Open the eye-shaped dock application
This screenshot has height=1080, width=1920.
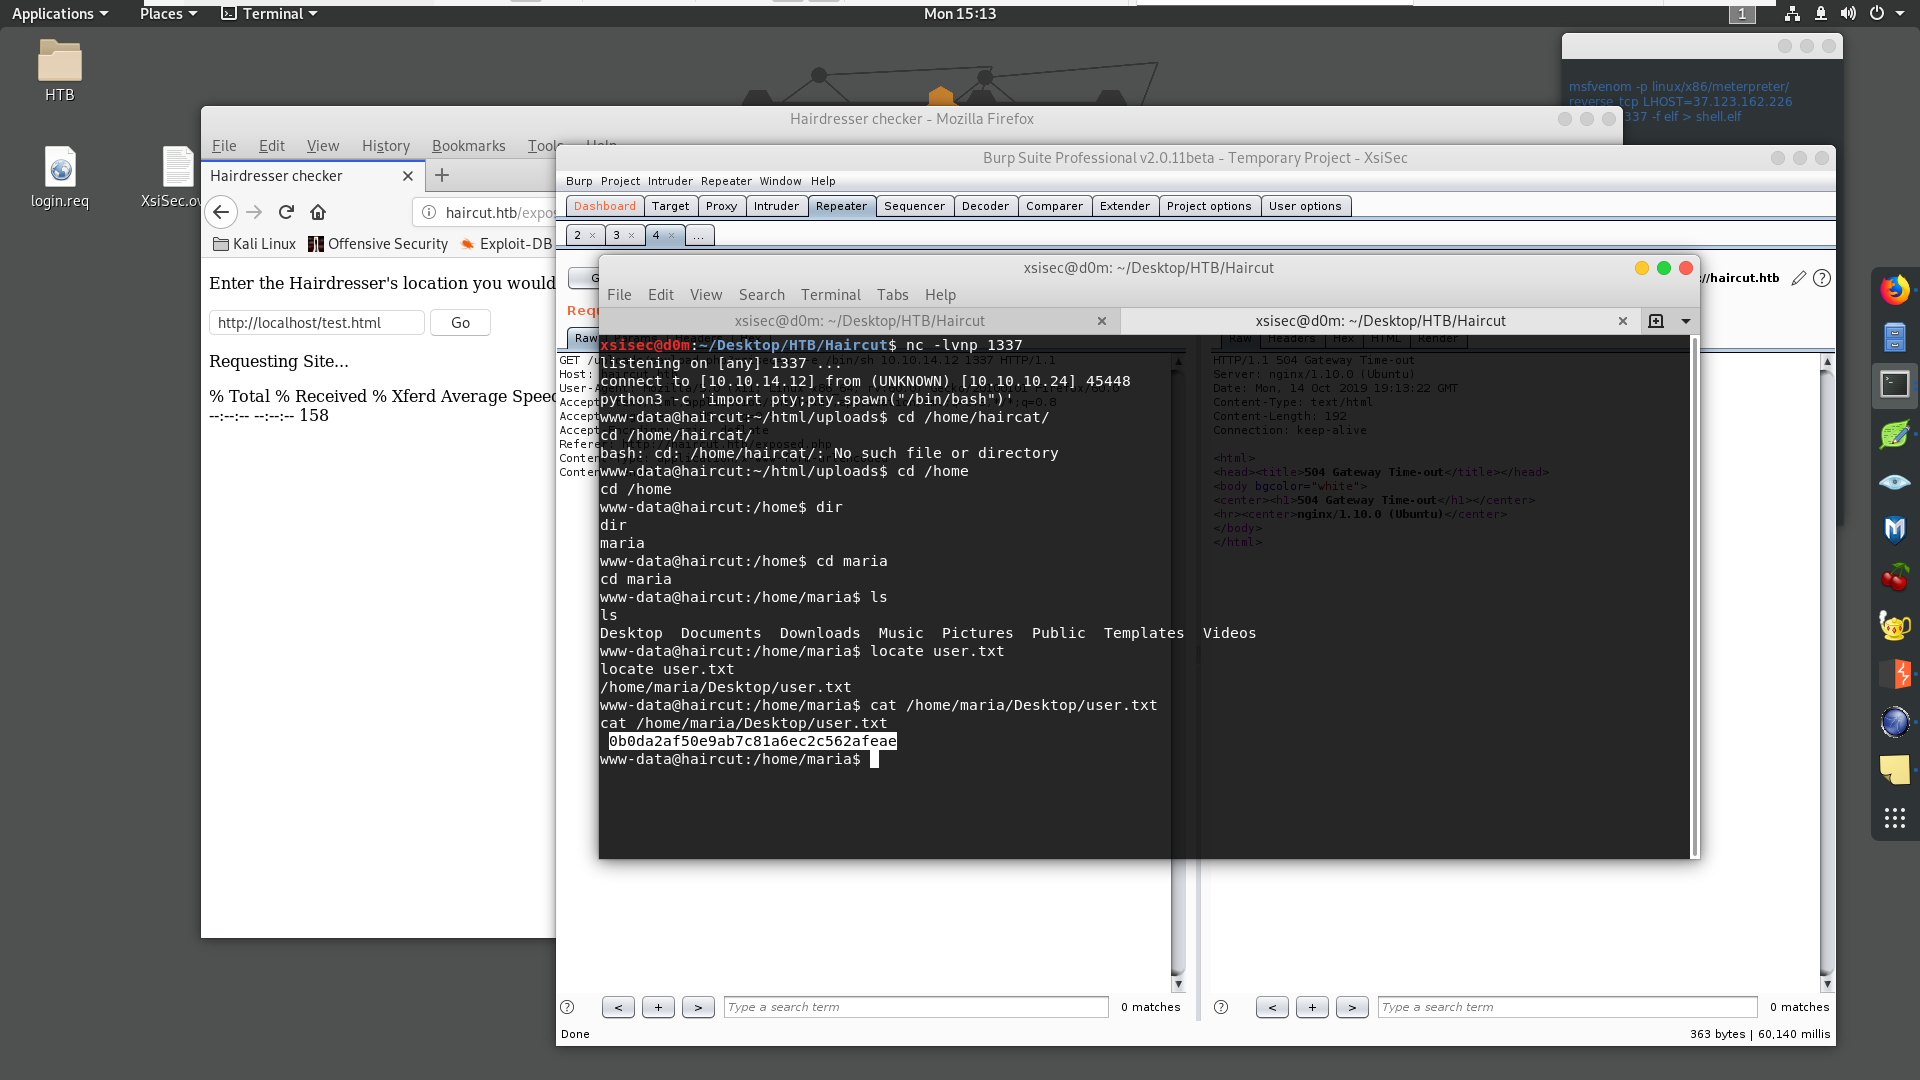(1894, 482)
